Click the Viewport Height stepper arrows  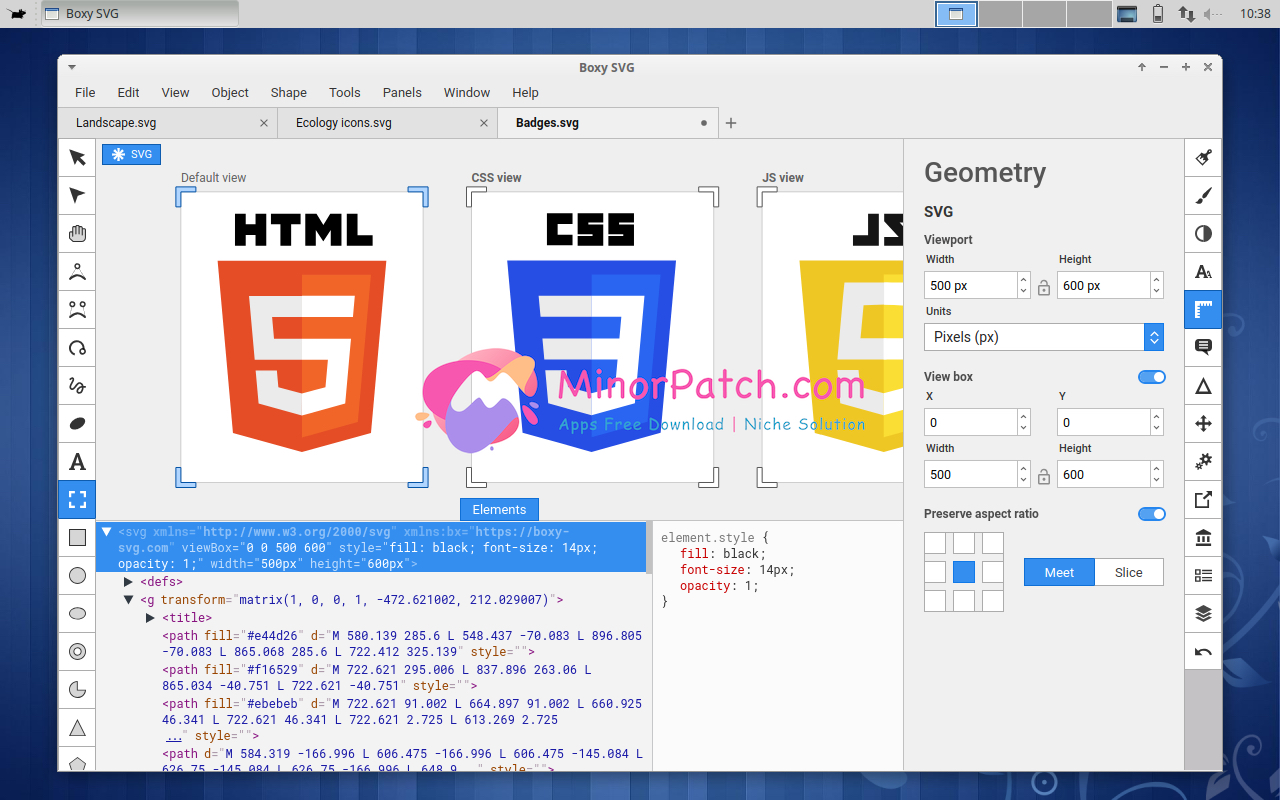coord(1157,286)
